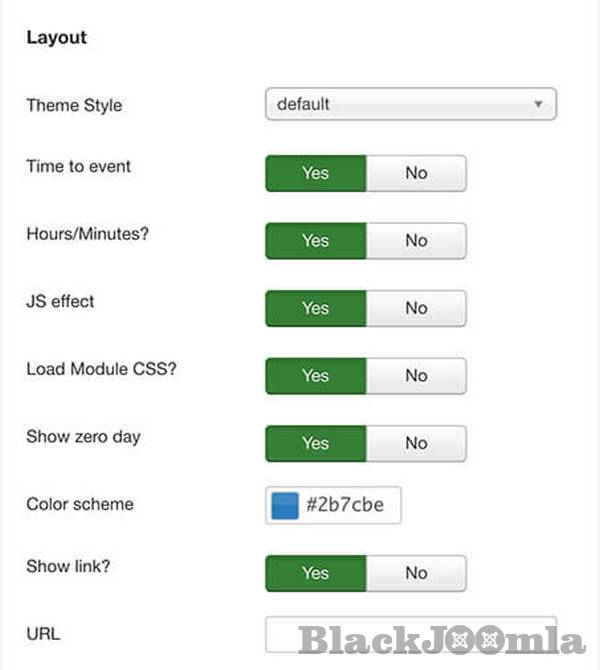Click the Color scheme label

(79, 504)
